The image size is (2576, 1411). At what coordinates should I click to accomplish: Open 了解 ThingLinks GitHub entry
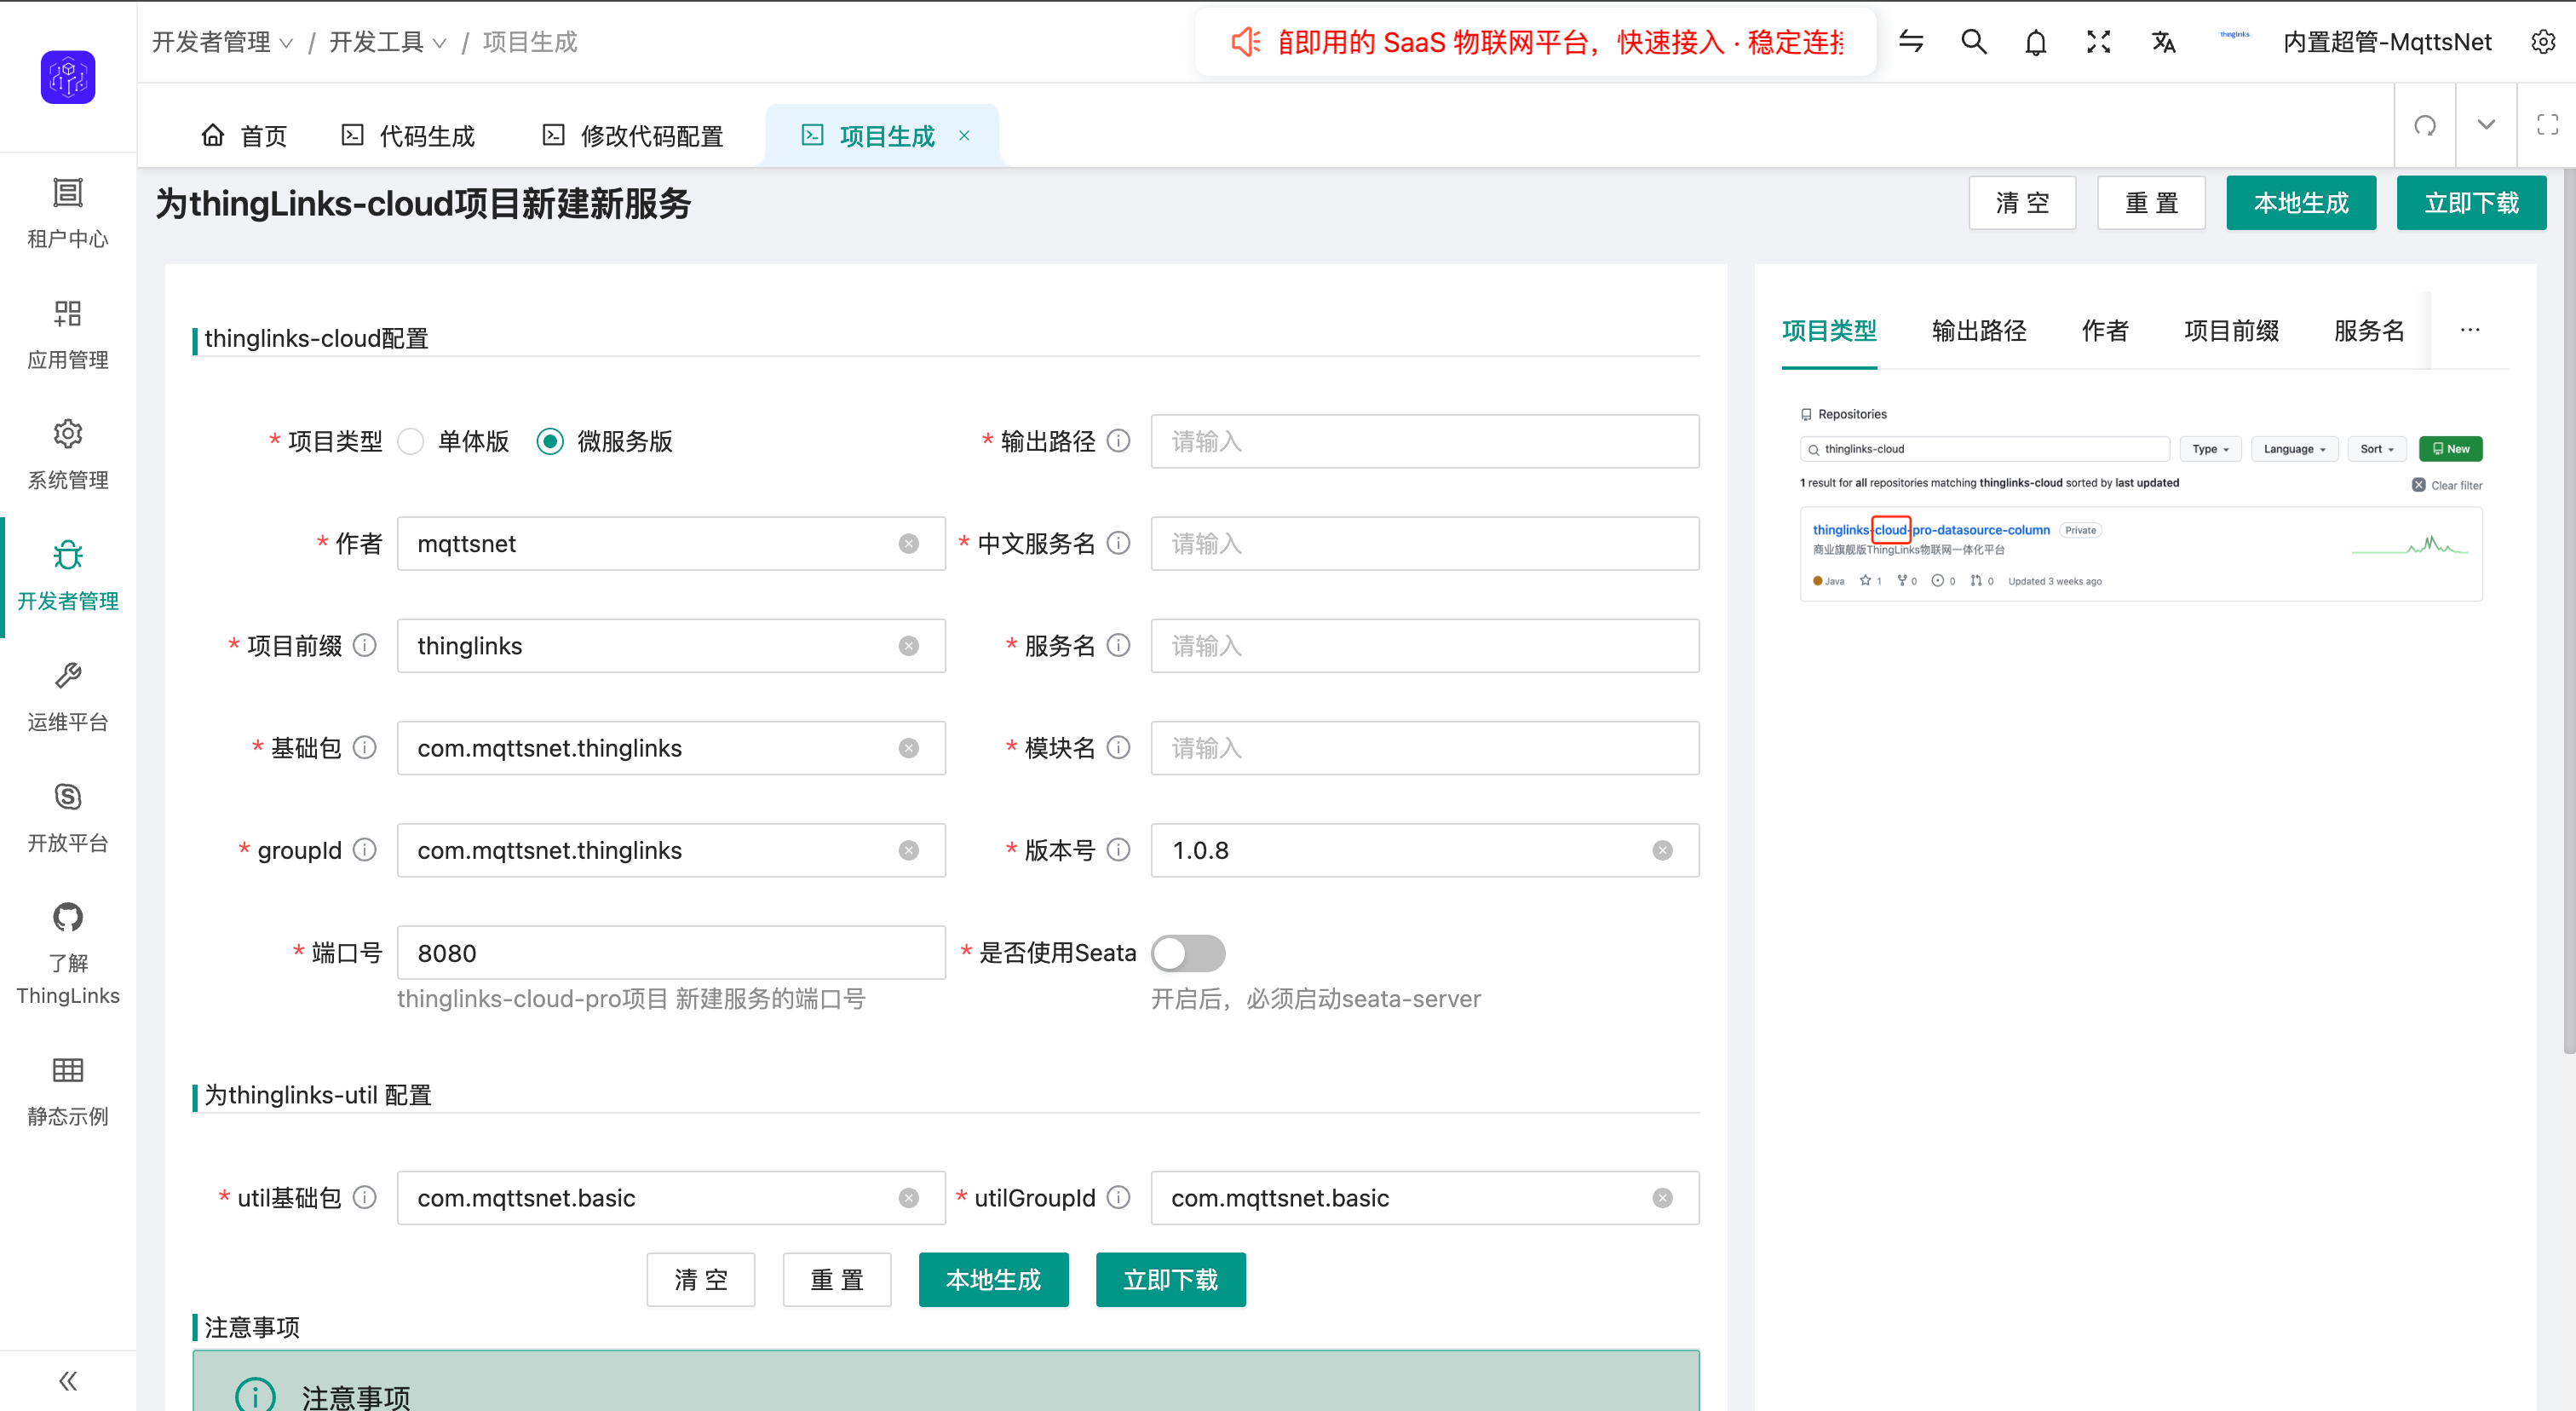point(68,953)
